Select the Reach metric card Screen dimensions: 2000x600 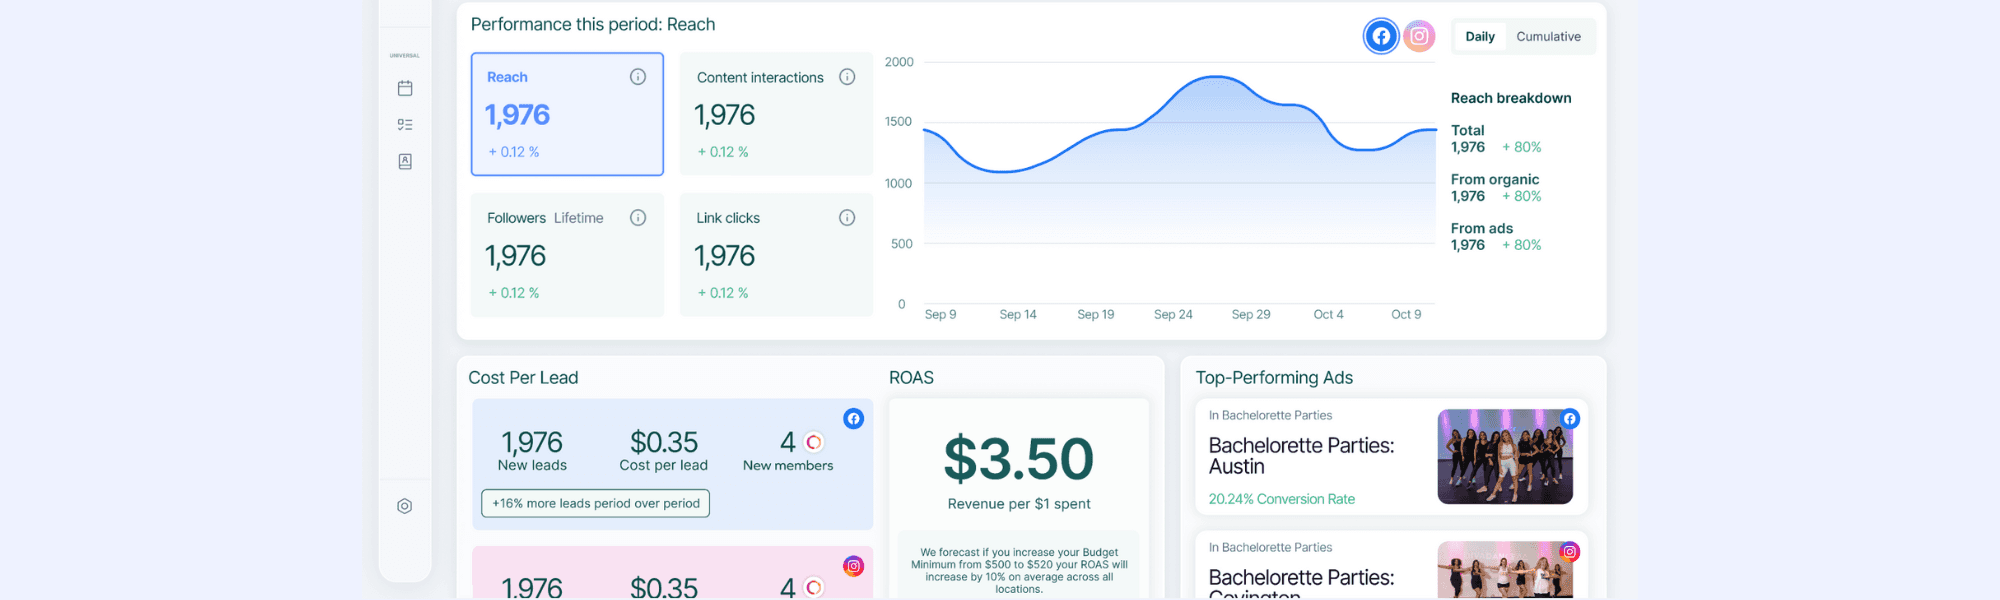pos(567,114)
